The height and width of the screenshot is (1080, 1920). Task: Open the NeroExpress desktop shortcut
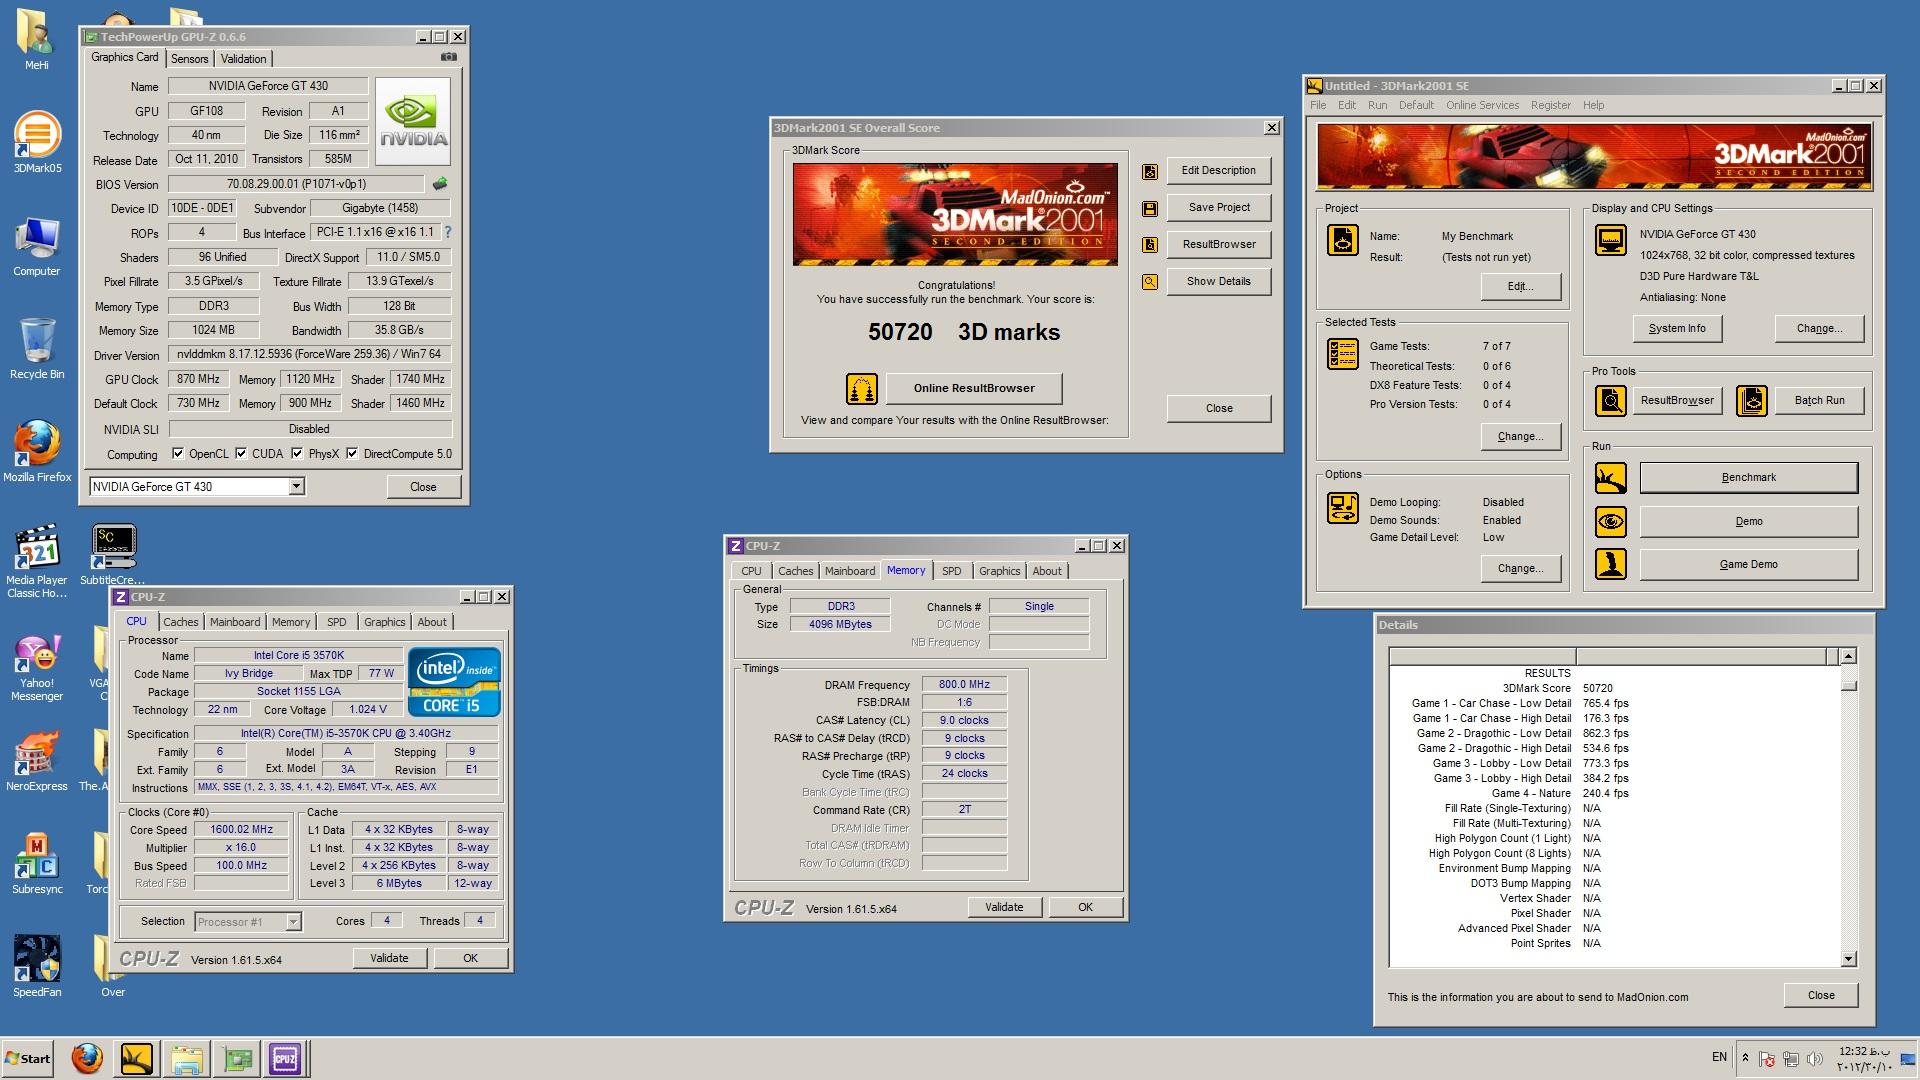coord(37,760)
